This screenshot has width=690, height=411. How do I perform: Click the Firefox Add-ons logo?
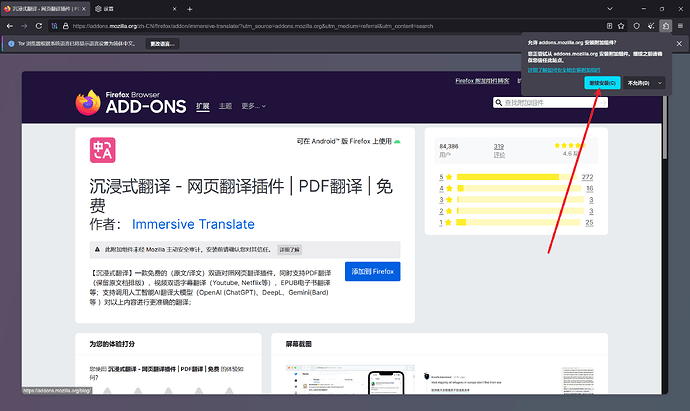coord(131,103)
